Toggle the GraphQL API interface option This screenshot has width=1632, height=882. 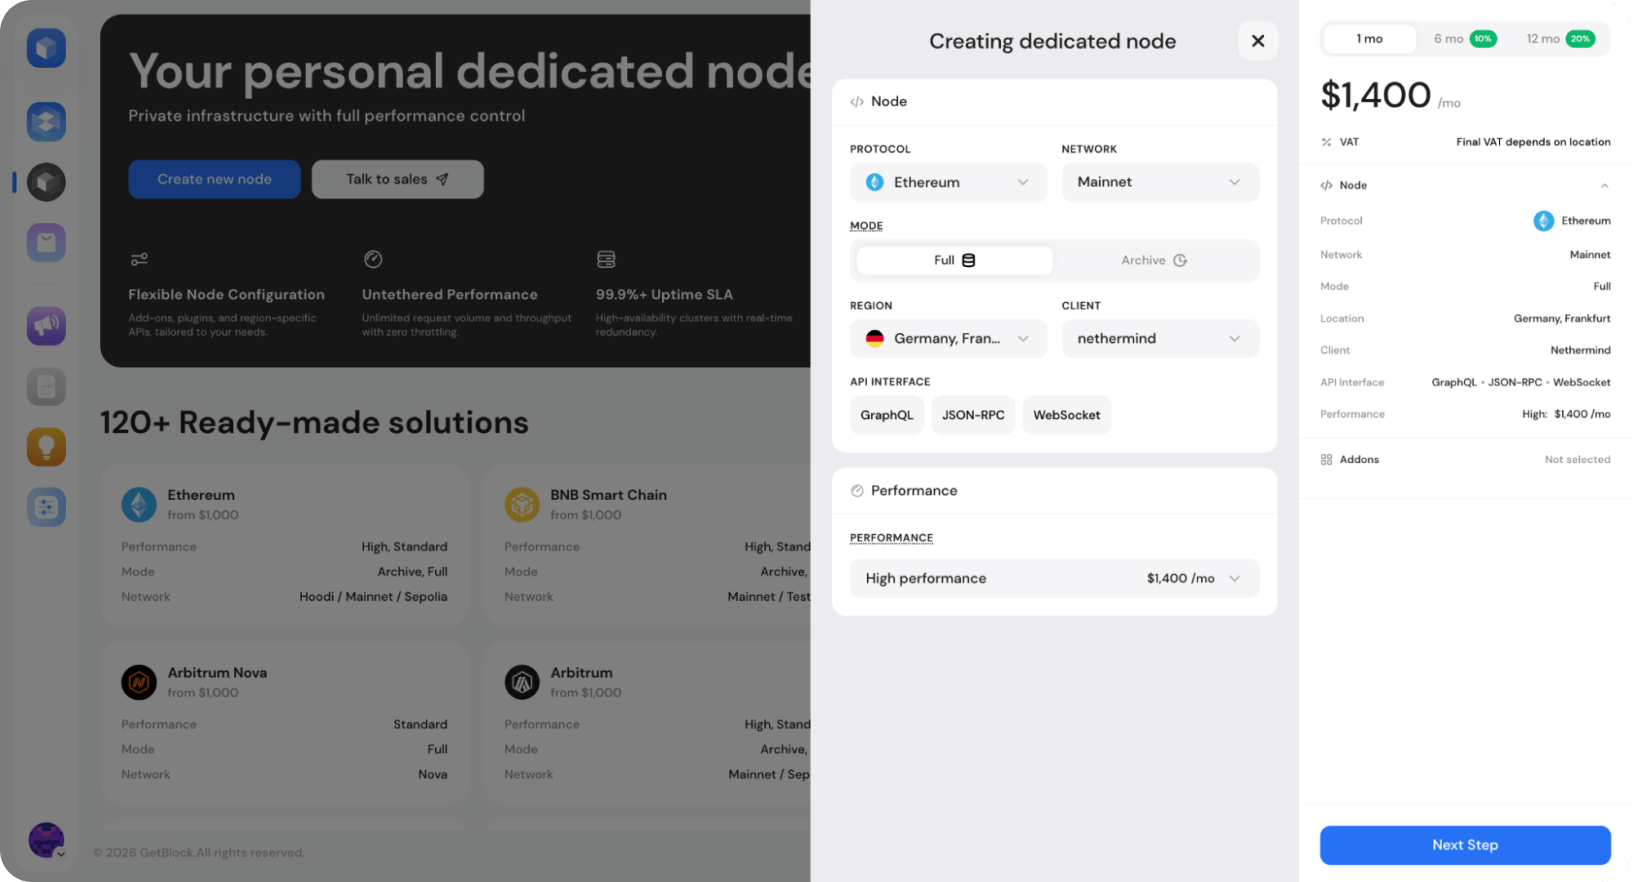tap(886, 414)
